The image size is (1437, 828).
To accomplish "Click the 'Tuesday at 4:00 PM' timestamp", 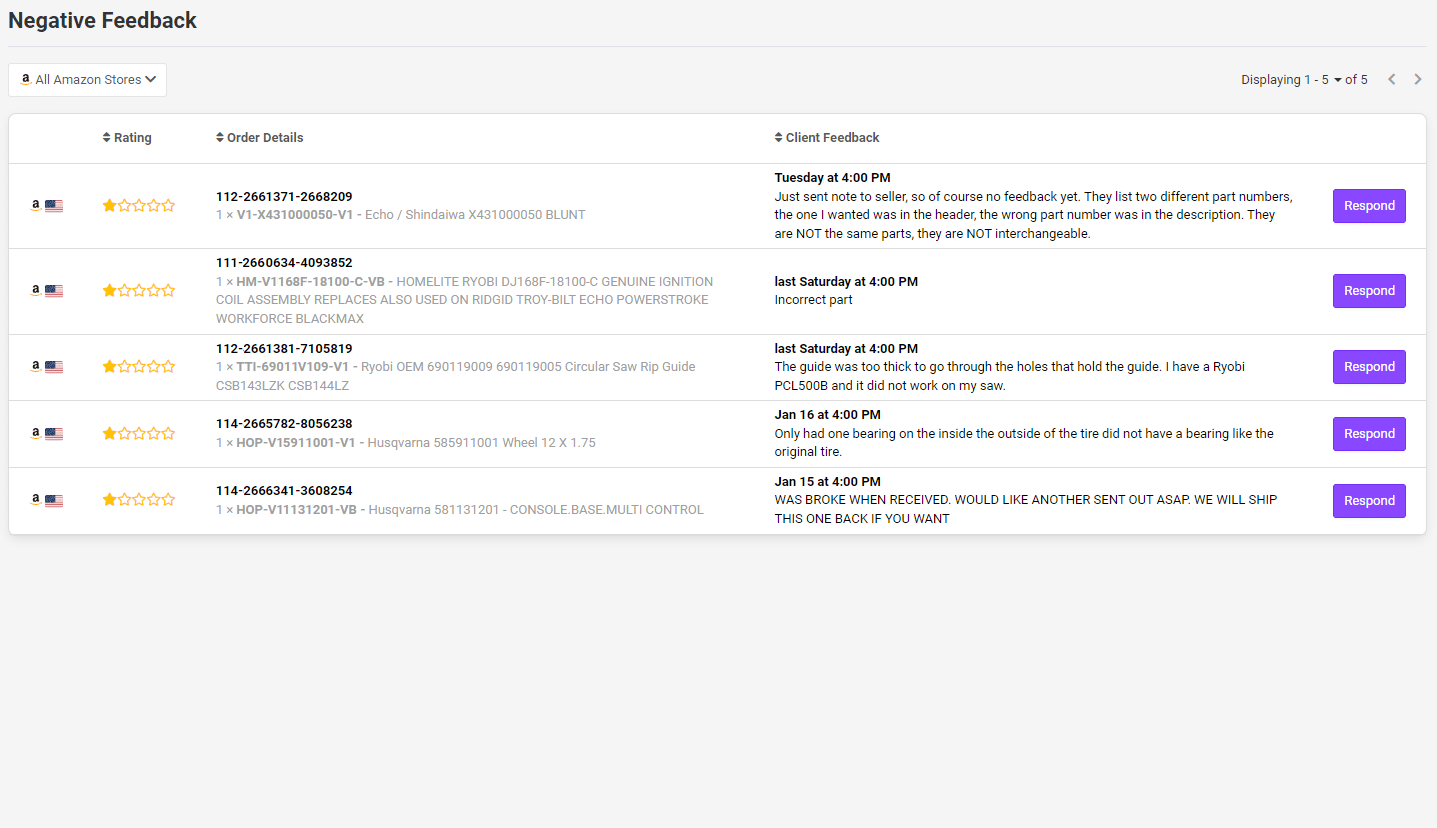I will click(832, 178).
